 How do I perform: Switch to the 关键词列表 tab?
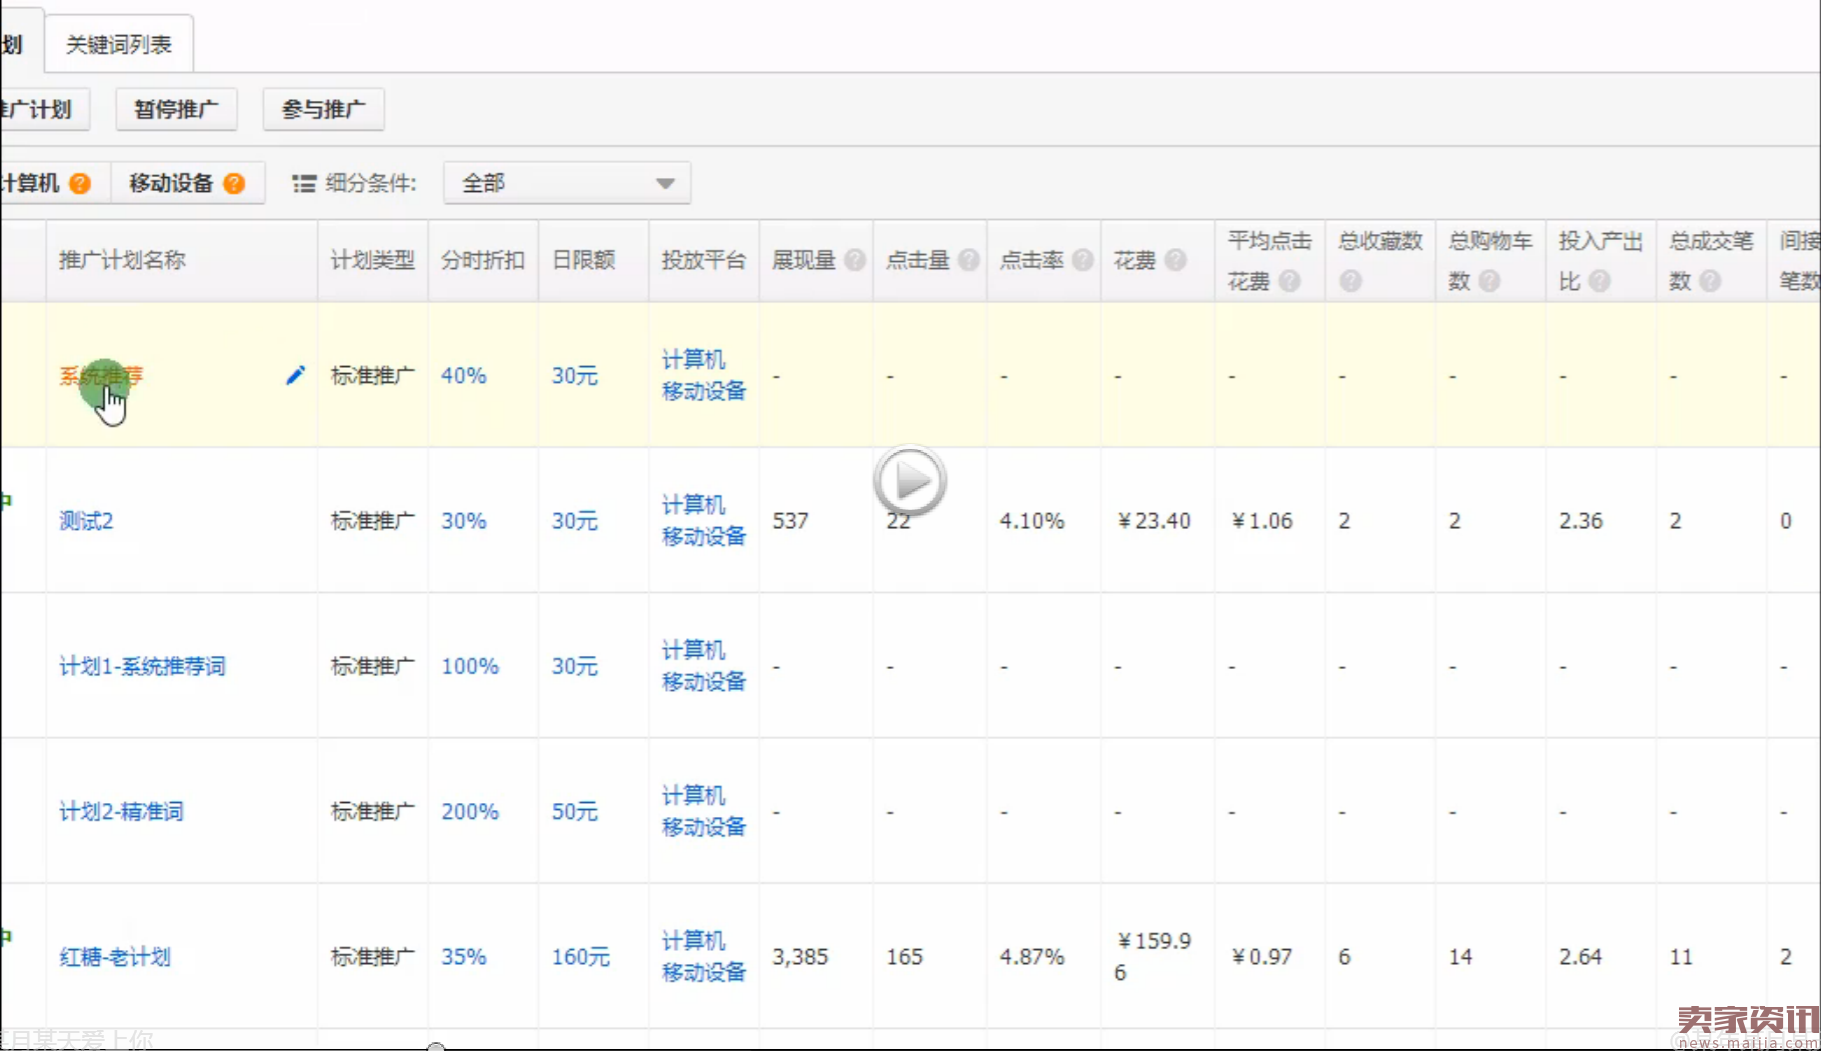[119, 44]
